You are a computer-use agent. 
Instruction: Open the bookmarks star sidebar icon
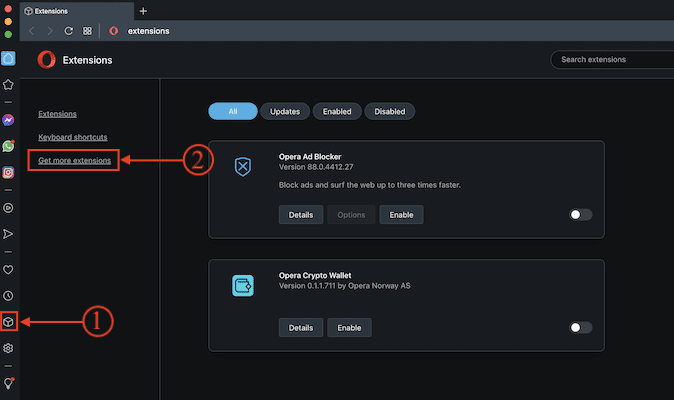8,85
